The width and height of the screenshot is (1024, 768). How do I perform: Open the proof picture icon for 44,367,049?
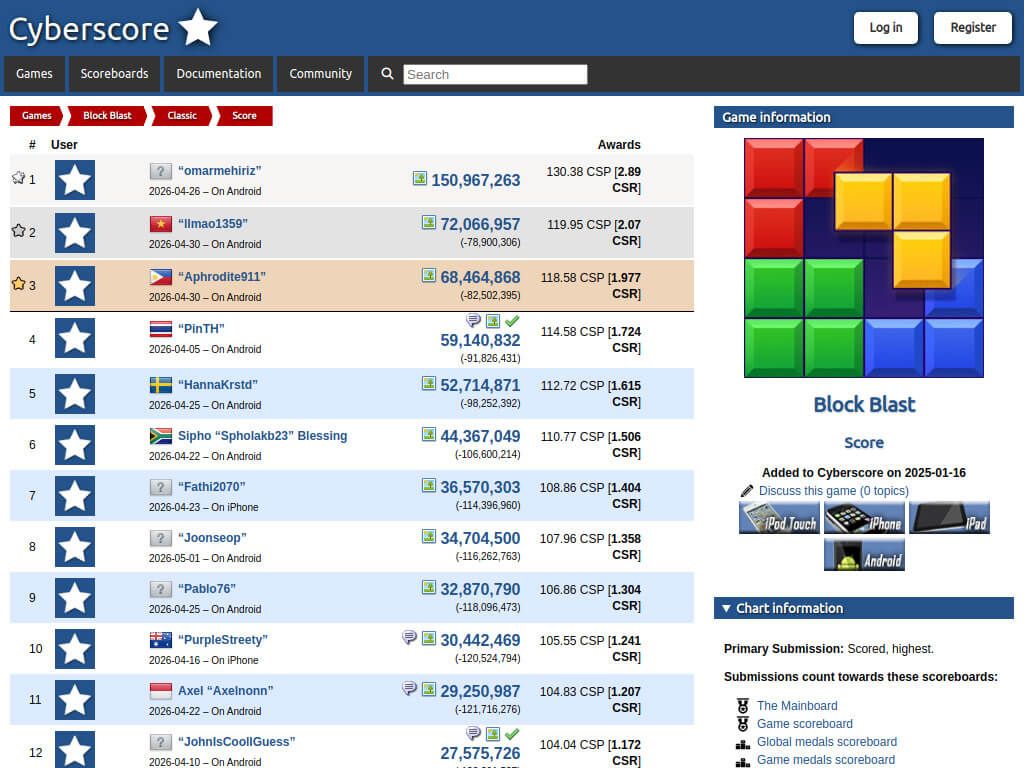click(429, 434)
